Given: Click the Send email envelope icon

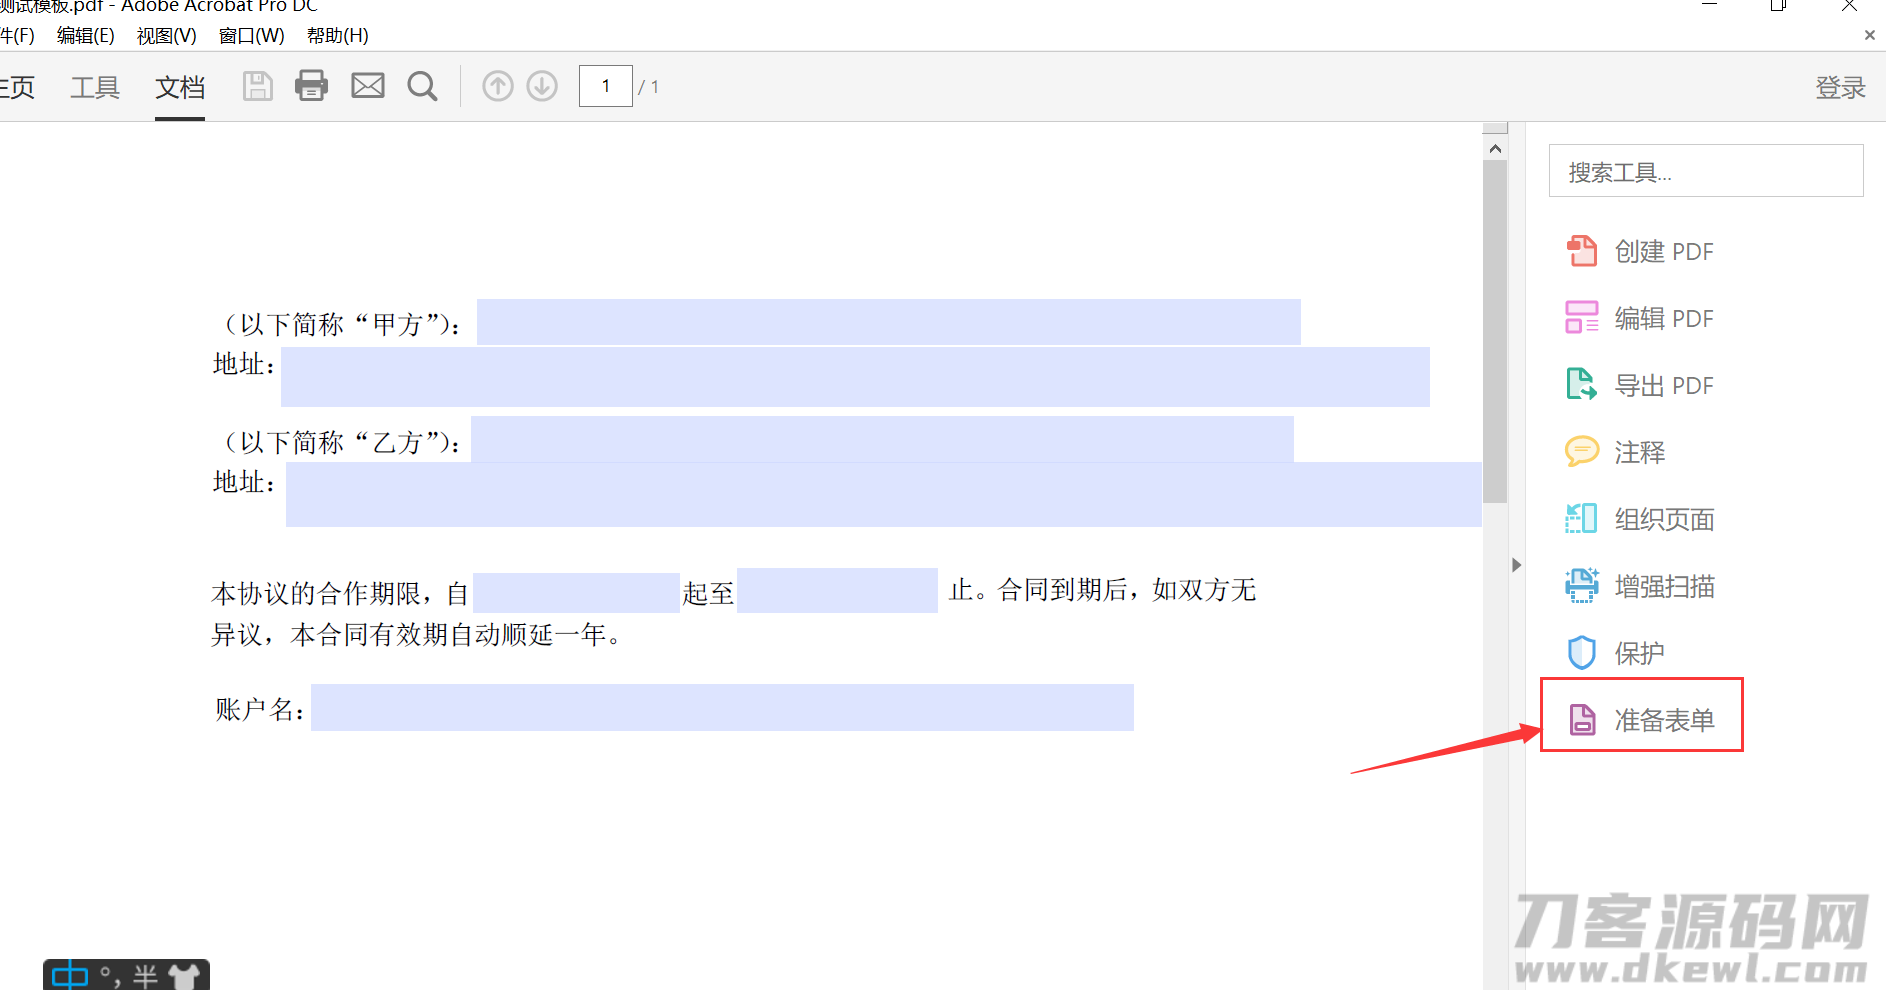Looking at the screenshot, I should (x=368, y=86).
